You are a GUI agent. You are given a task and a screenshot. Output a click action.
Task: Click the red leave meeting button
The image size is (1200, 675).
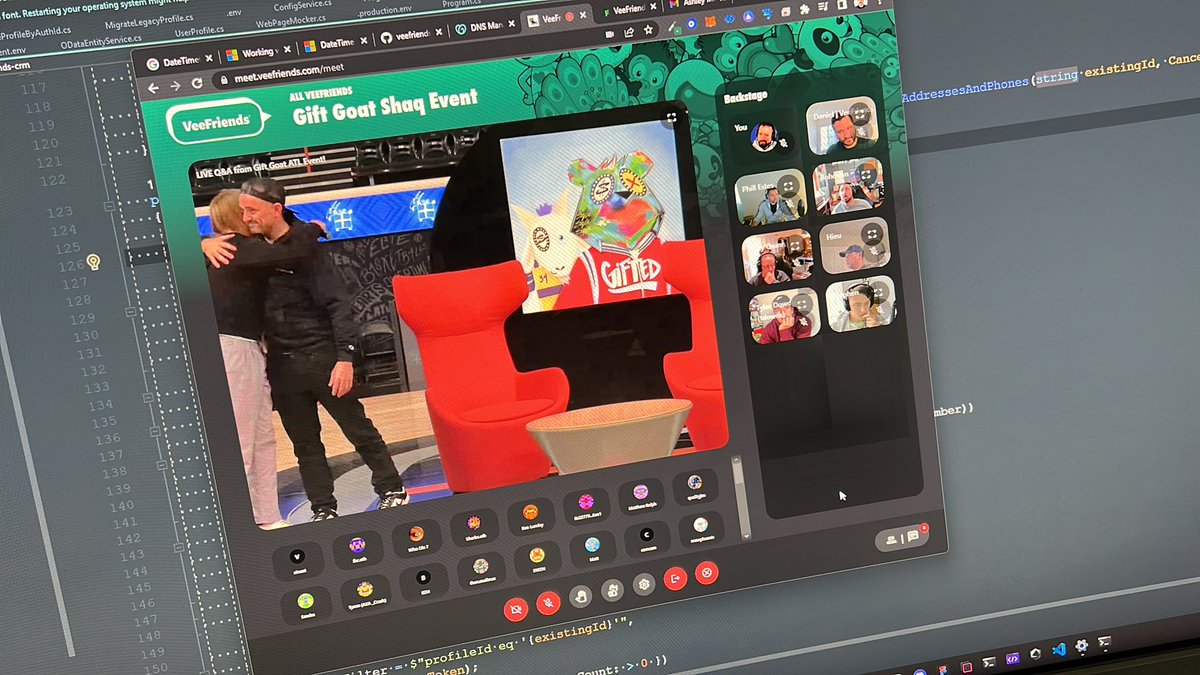pos(675,578)
